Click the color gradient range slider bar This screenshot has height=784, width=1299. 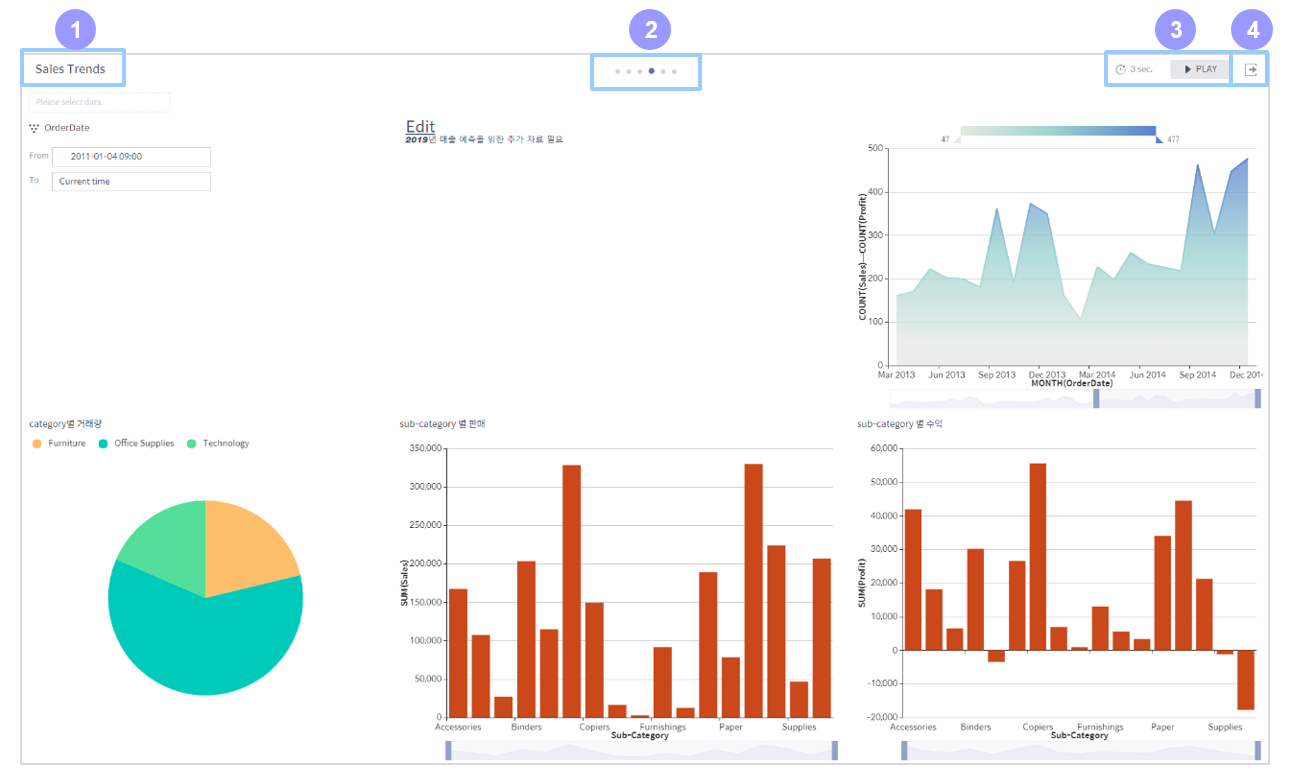point(1058,131)
